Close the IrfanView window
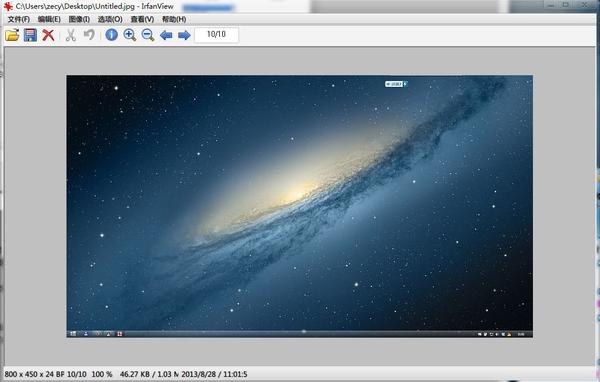Screen dimensions: 600x382 click(585, 5)
